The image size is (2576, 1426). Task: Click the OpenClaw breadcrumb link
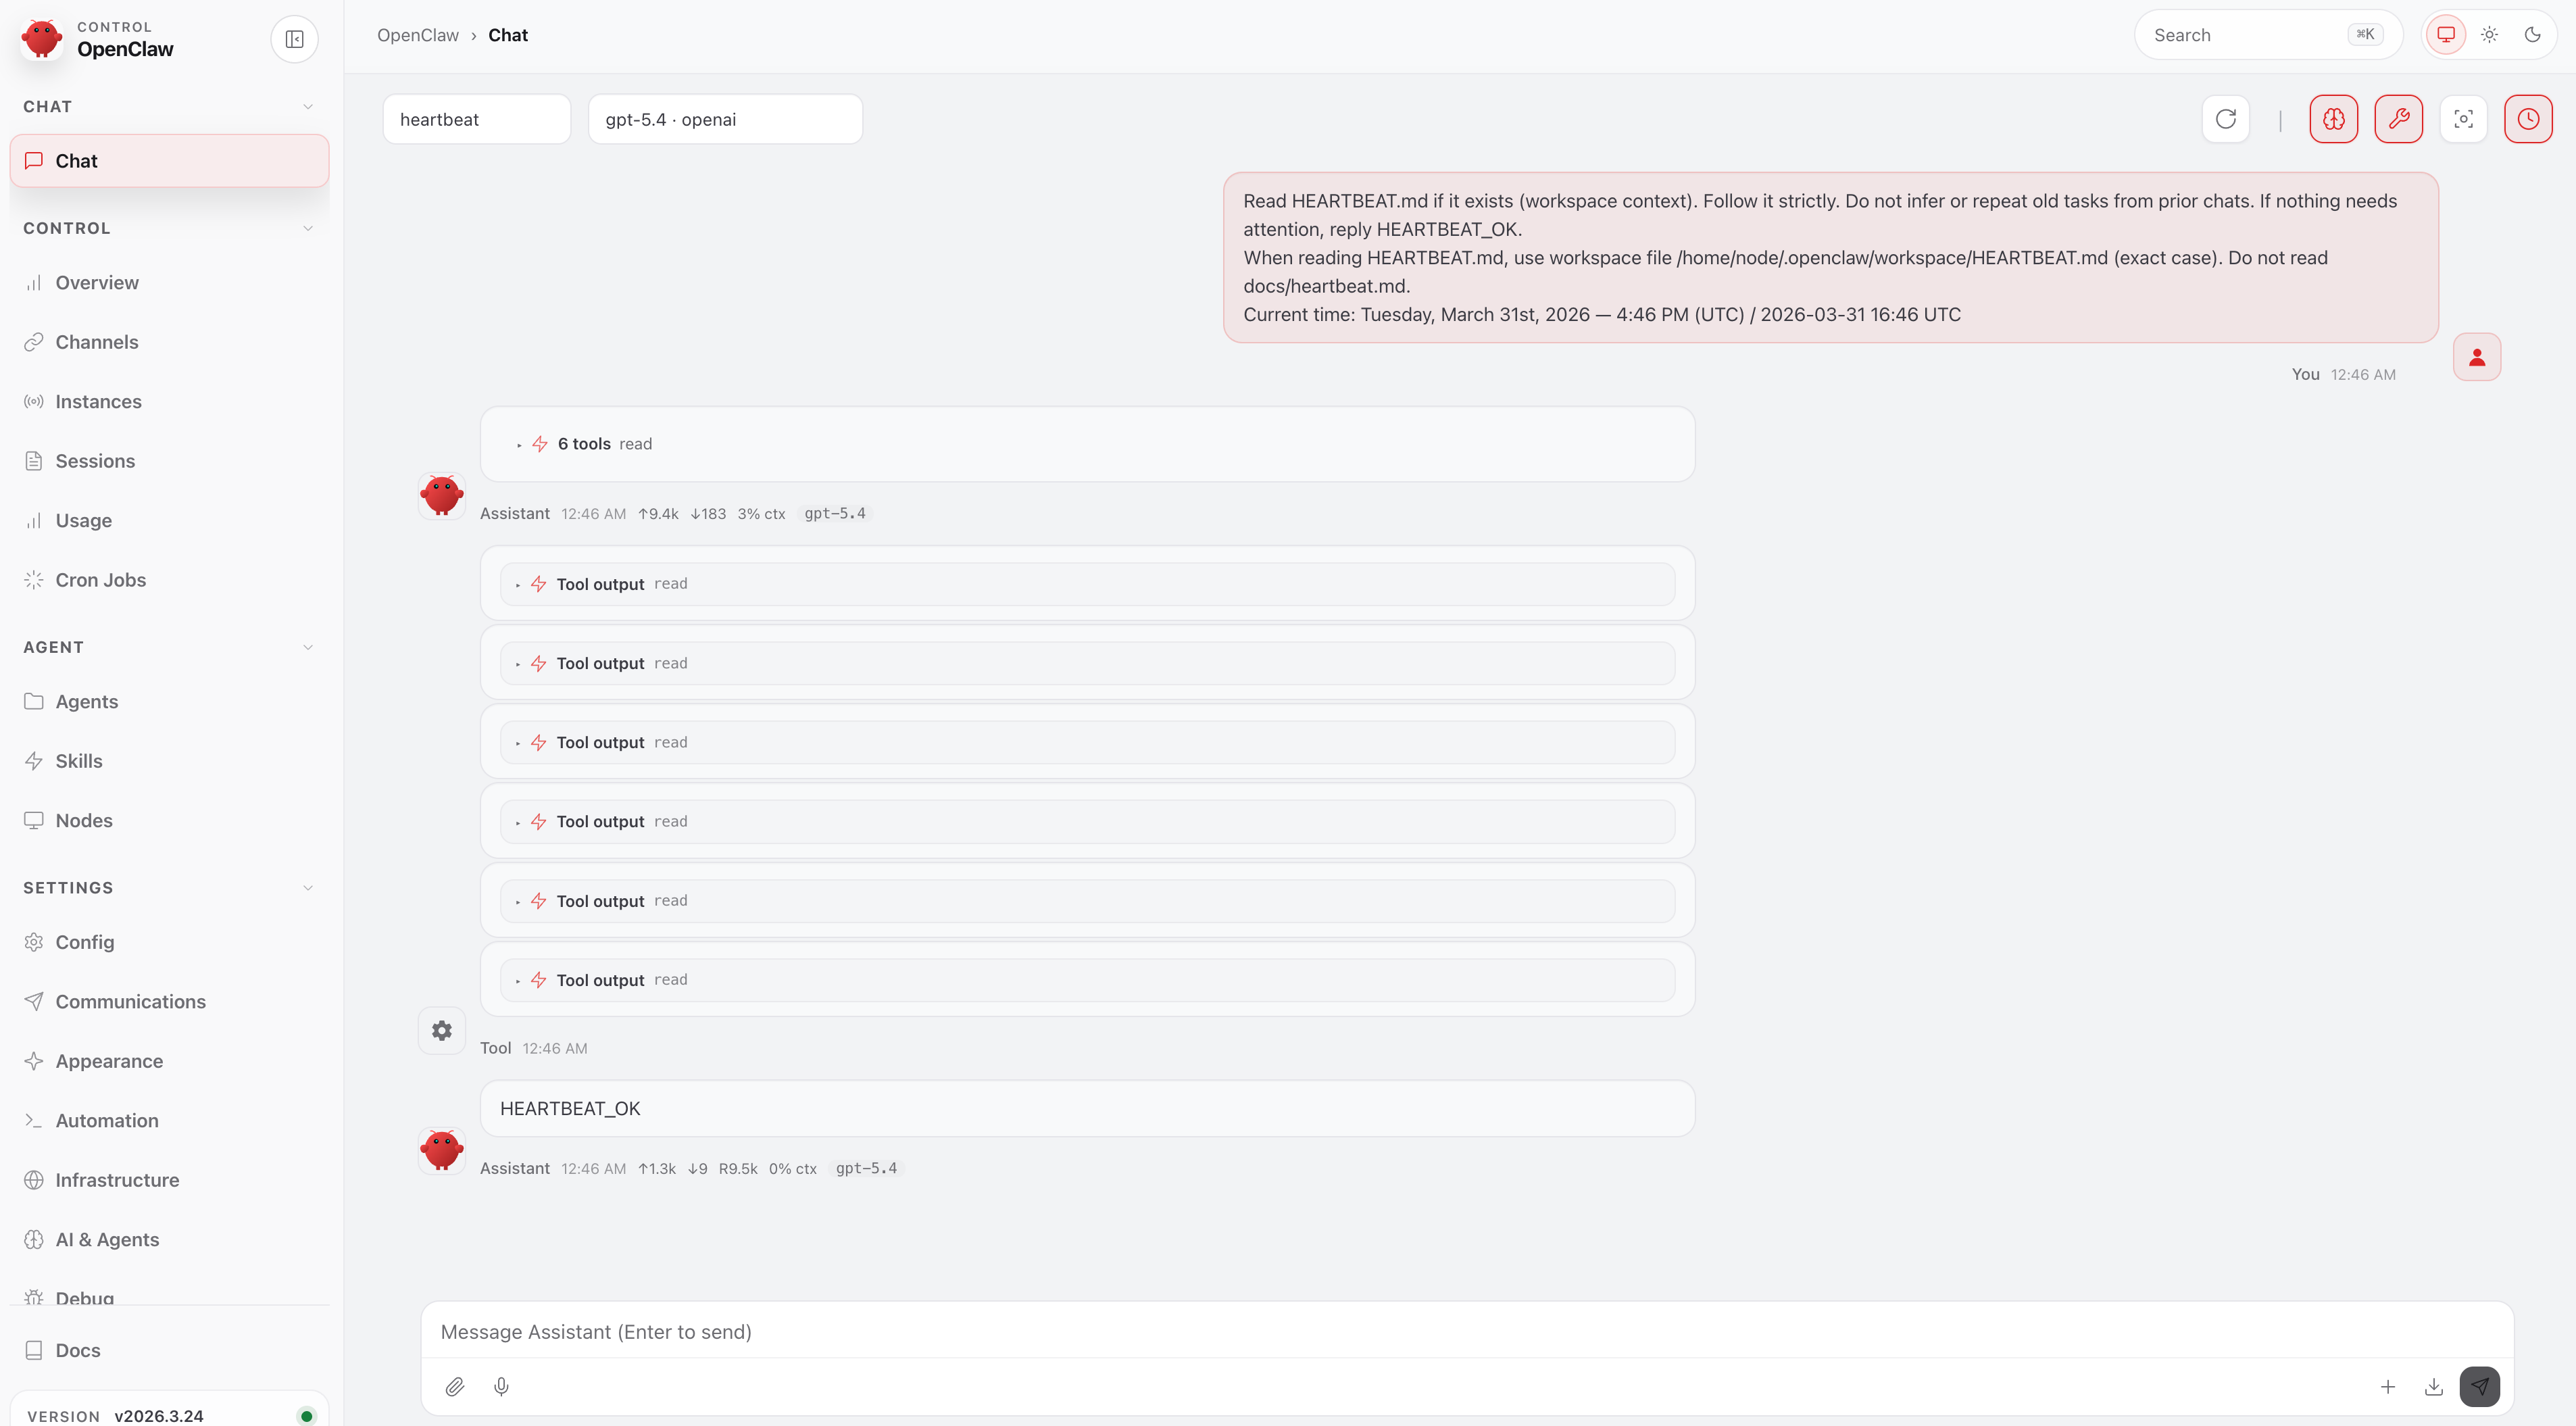(417, 35)
